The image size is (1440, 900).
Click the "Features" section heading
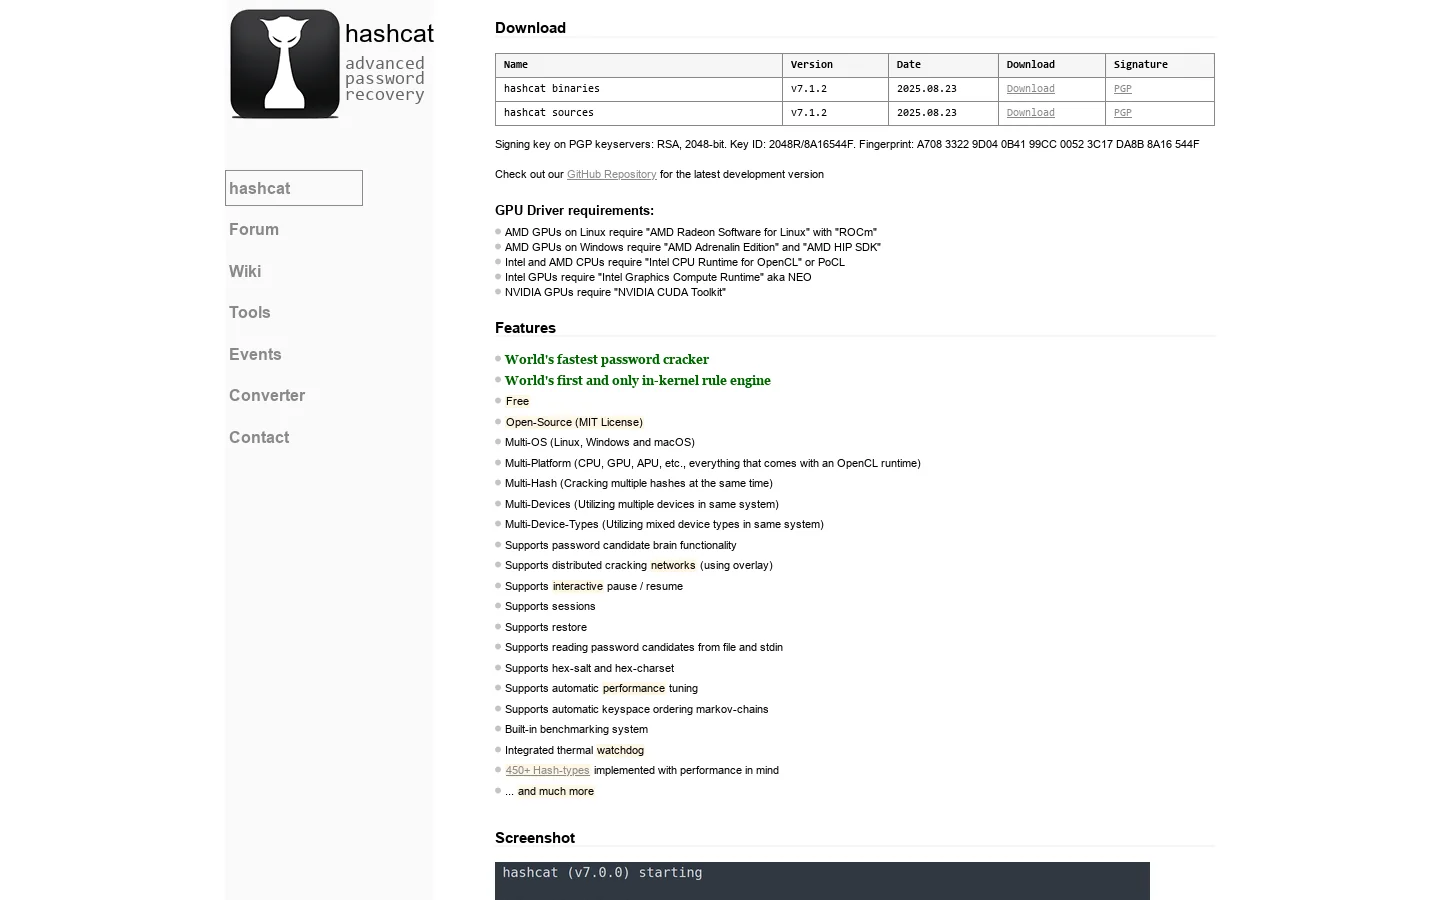525,328
